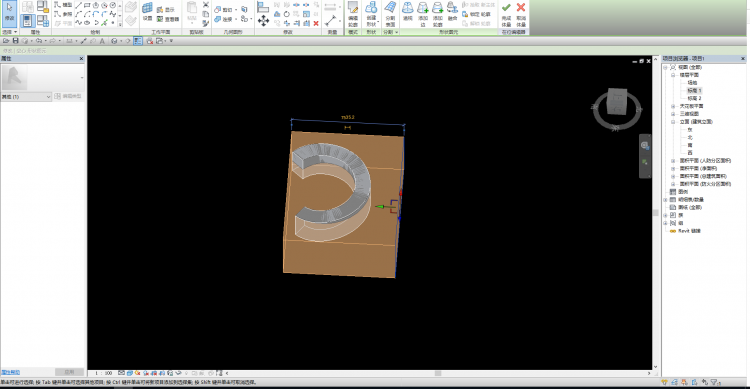Click the red X Delete icon in Modify panel
The height and width of the screenshot is (389, 750).
pos(316,23)
